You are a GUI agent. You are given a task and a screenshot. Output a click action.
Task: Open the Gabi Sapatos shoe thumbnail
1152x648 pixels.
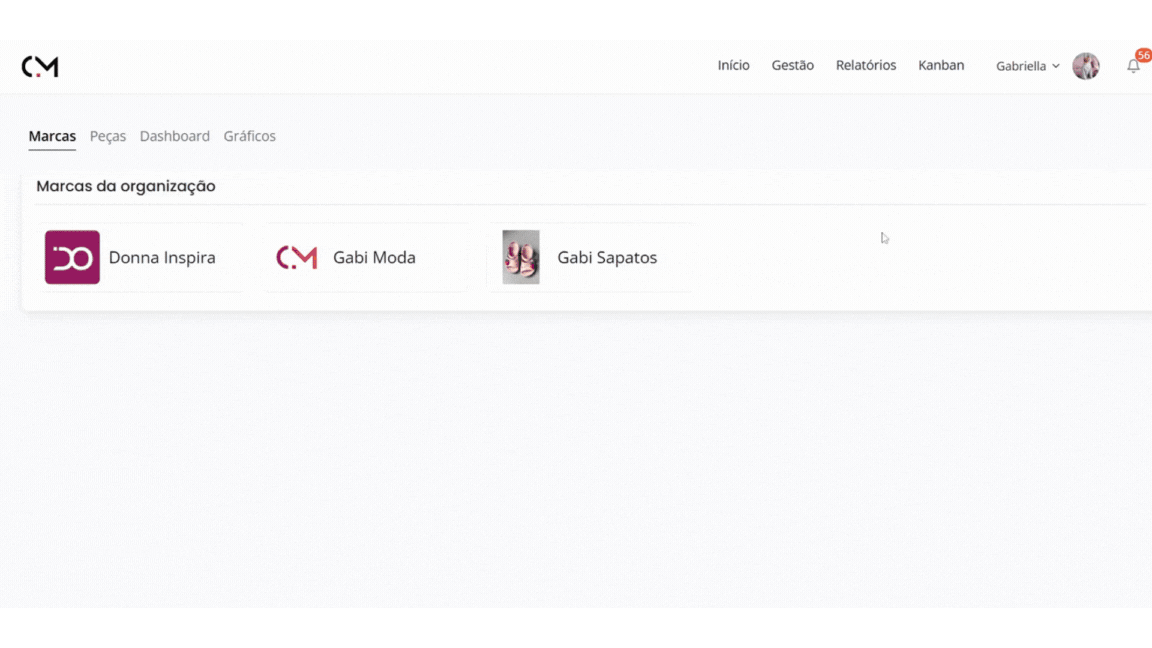[x=521, y=257]
